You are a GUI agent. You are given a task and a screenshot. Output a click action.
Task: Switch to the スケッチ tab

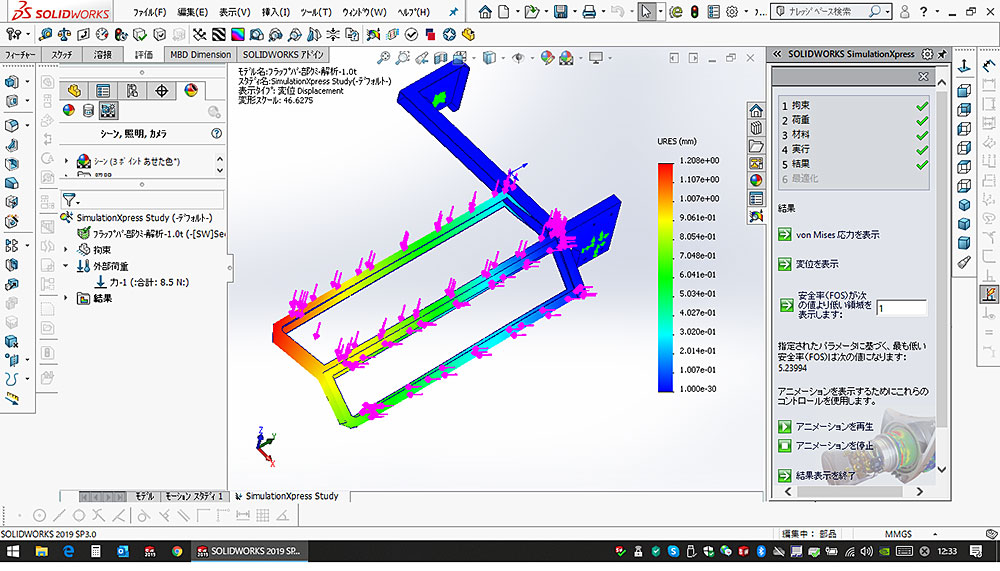tap(62, 55)
